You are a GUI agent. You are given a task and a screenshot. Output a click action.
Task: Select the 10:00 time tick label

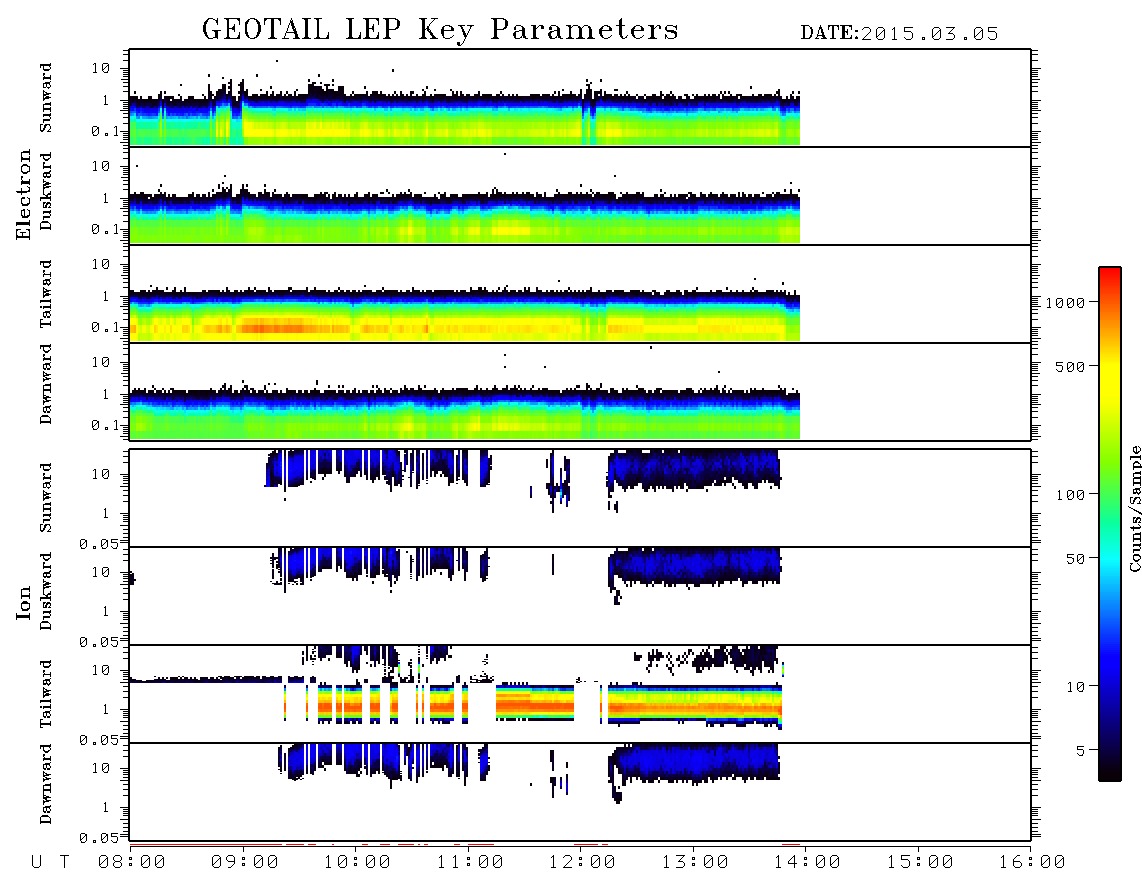(x=358, y=863)
